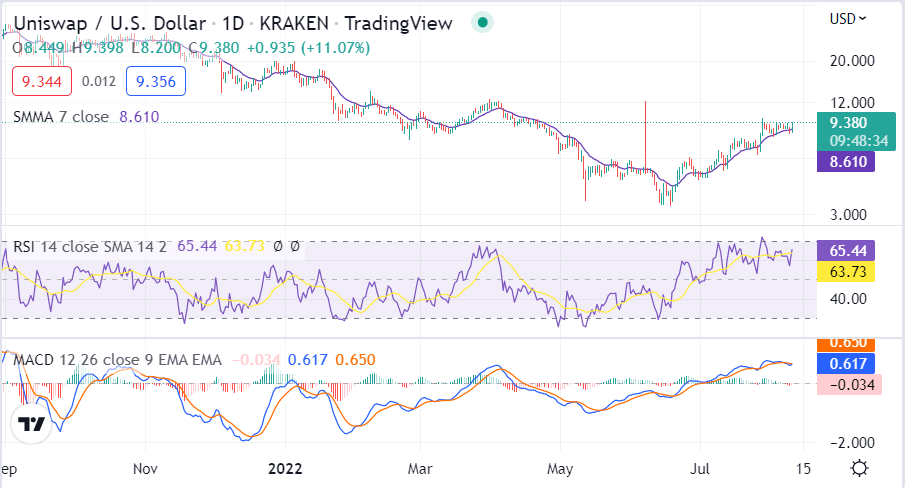Click the 12.000 price axis label
Viewport: 905px width, 488px height.
[x=852, y=103]
